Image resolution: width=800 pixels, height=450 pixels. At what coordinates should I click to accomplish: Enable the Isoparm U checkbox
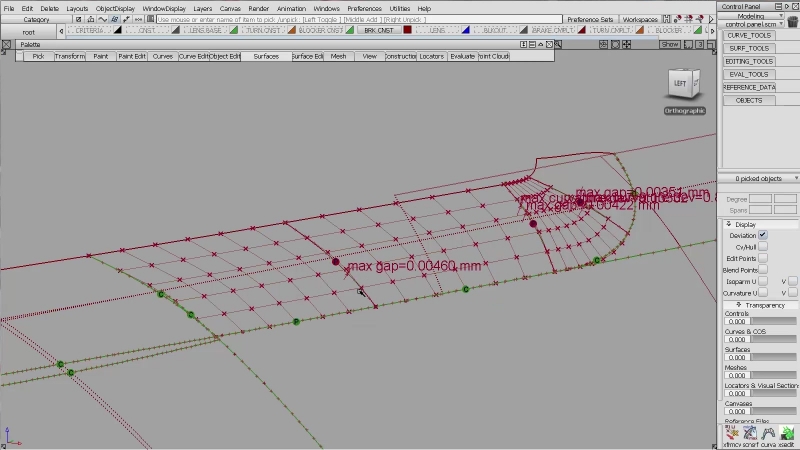763,281
